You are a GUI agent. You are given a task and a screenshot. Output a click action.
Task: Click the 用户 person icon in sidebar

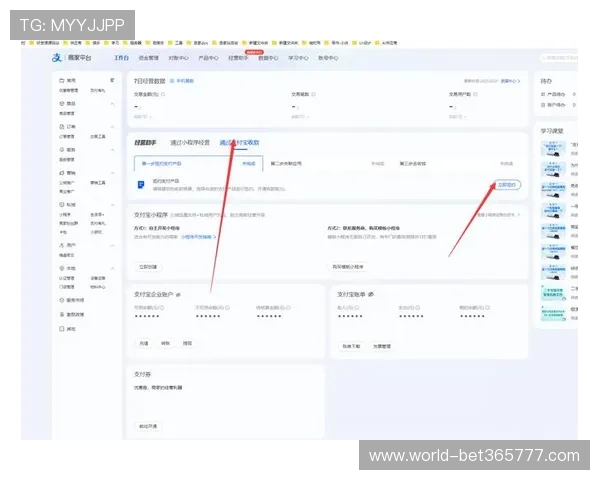[62, 245]
